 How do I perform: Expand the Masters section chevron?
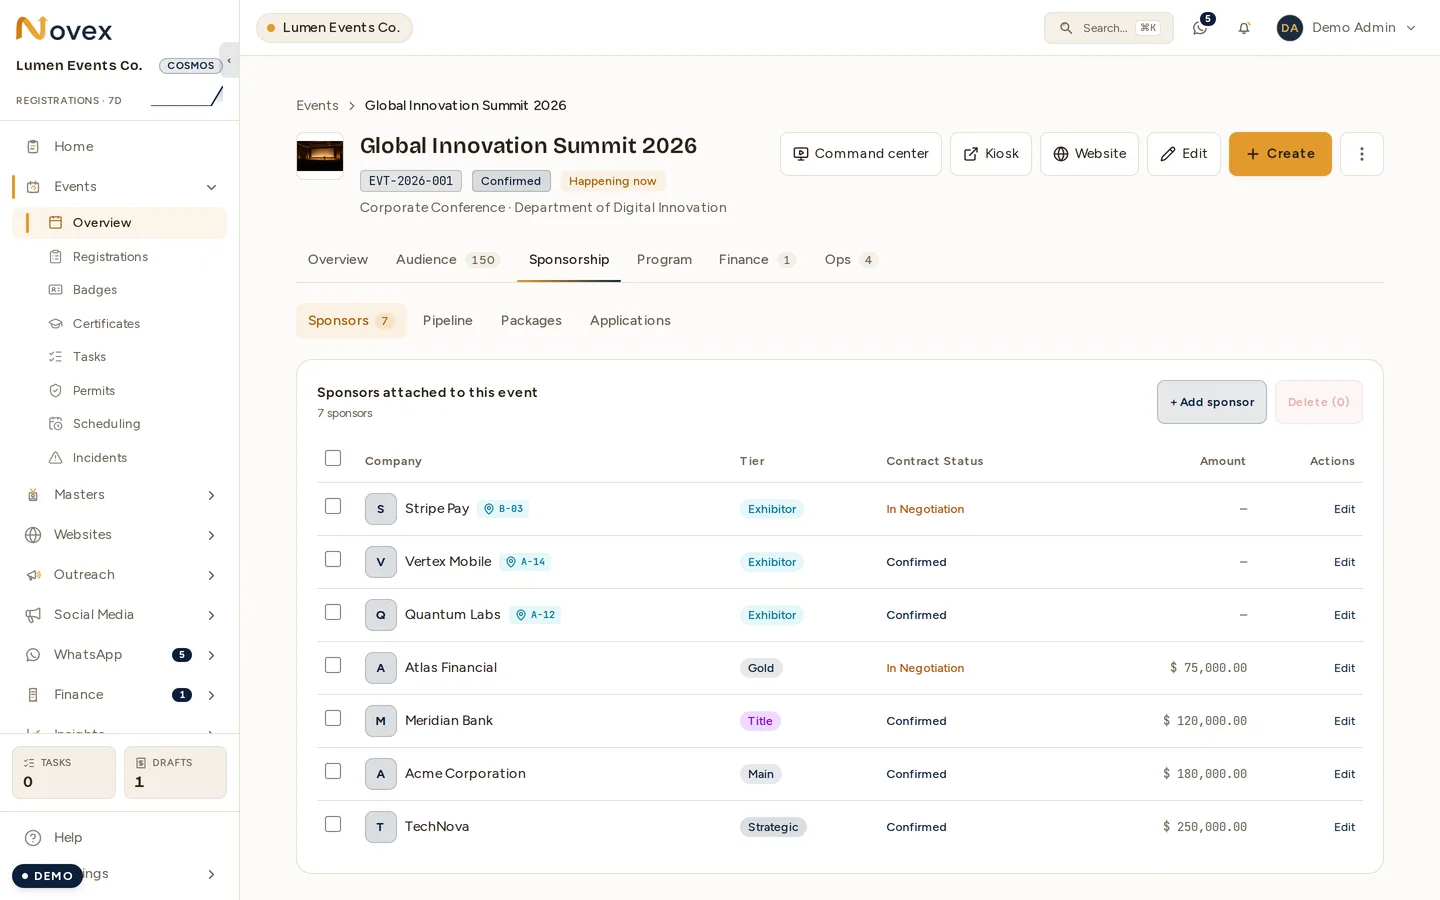point(211,495)
